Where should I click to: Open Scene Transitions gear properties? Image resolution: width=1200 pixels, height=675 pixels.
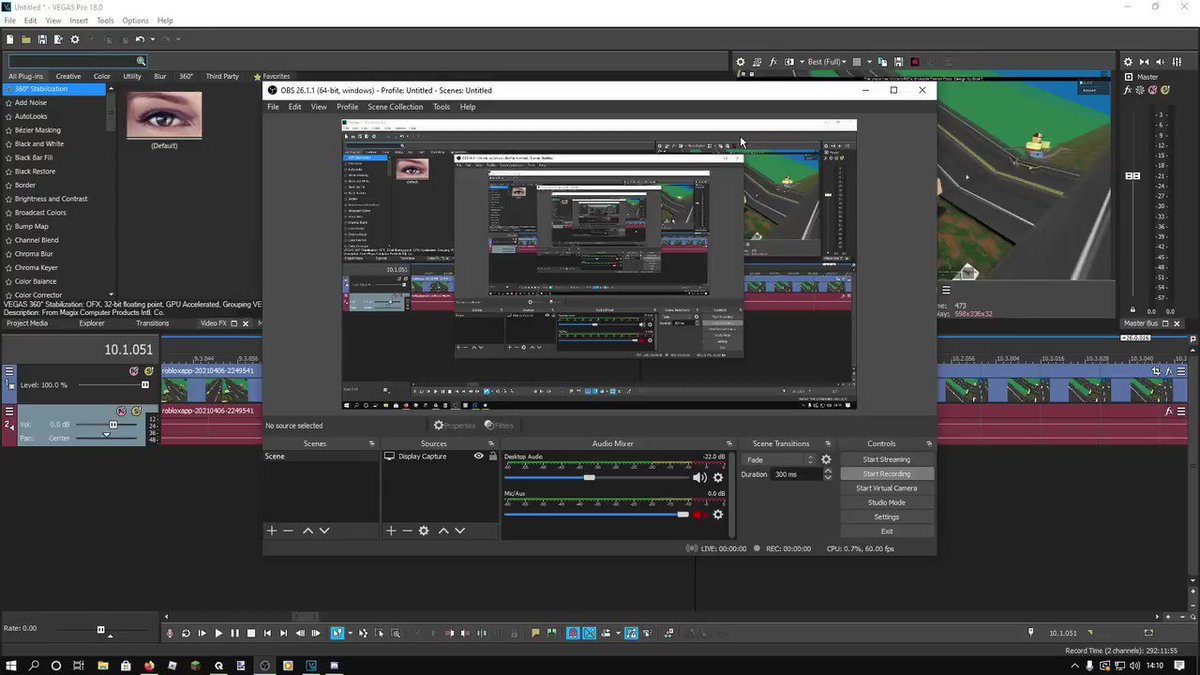826,460
